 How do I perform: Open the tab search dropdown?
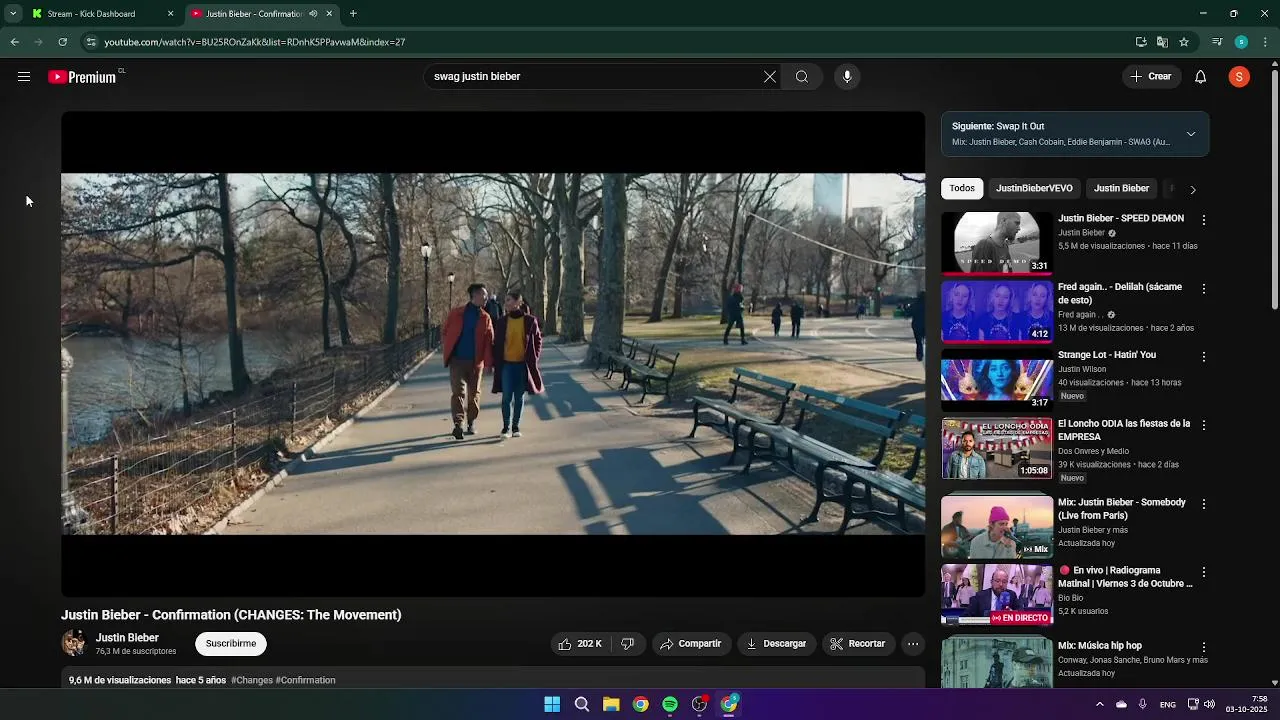tap(13, 14)
